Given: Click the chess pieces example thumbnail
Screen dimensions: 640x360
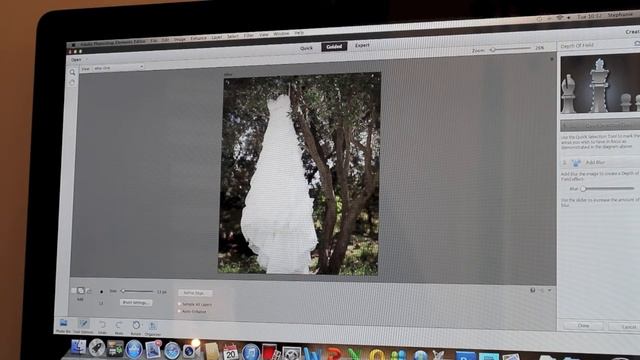Looking at the screenshot, I should tap(600, 84).
